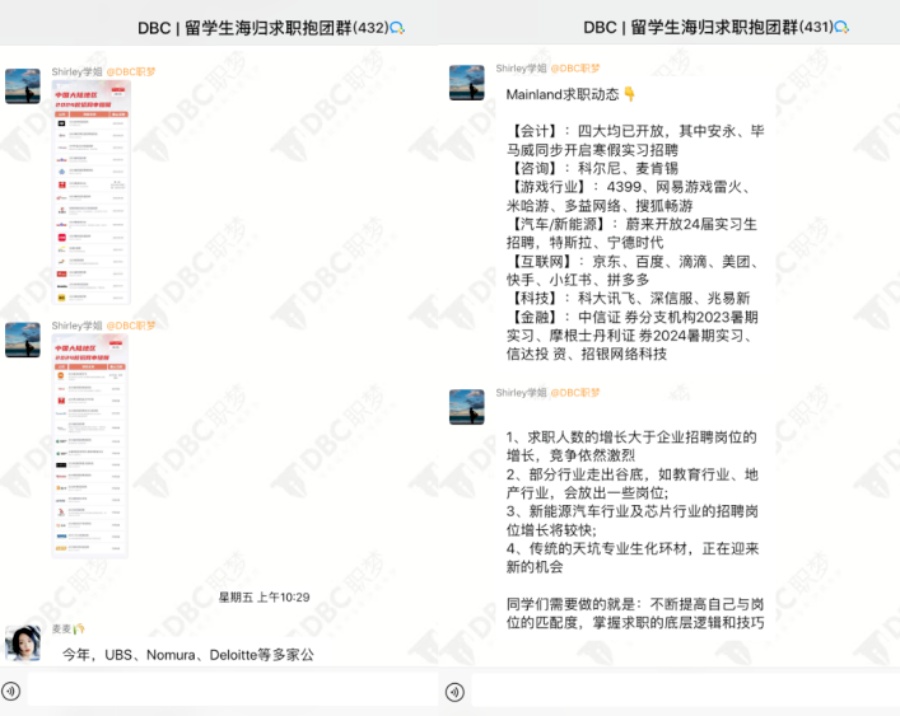Tap point 3 about 新能源汽车行业及芯片行业
This screenshot has width=900, height=716.
[633, 520]
